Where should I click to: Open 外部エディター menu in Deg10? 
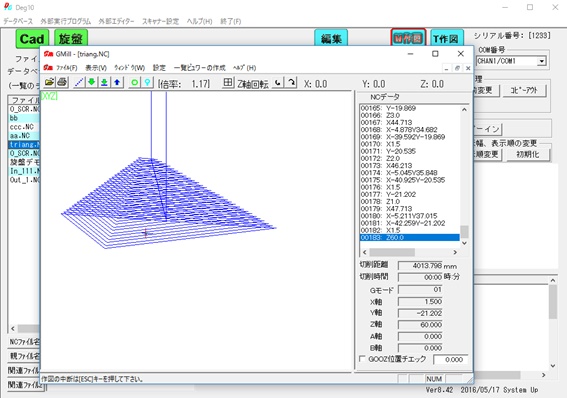click(x=116, y=21)
